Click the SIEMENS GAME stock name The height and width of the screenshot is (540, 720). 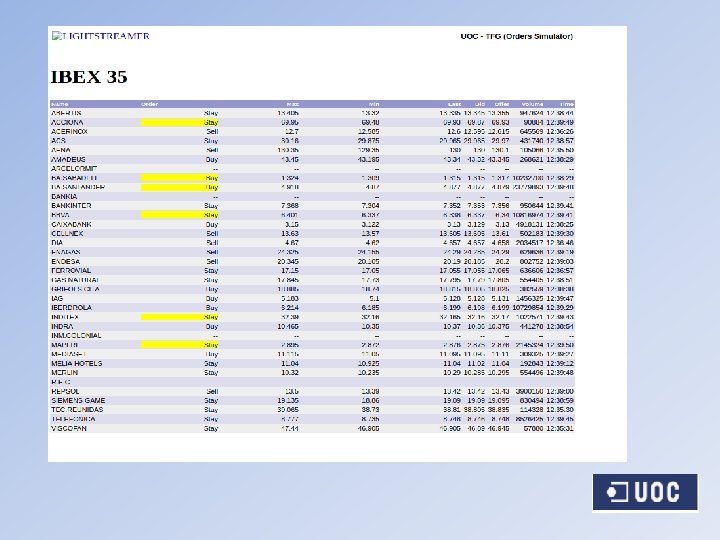pos(78,401)
